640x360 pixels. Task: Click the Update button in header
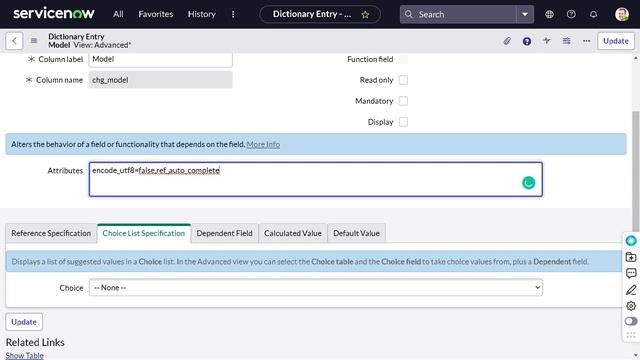tap(616, 41)
